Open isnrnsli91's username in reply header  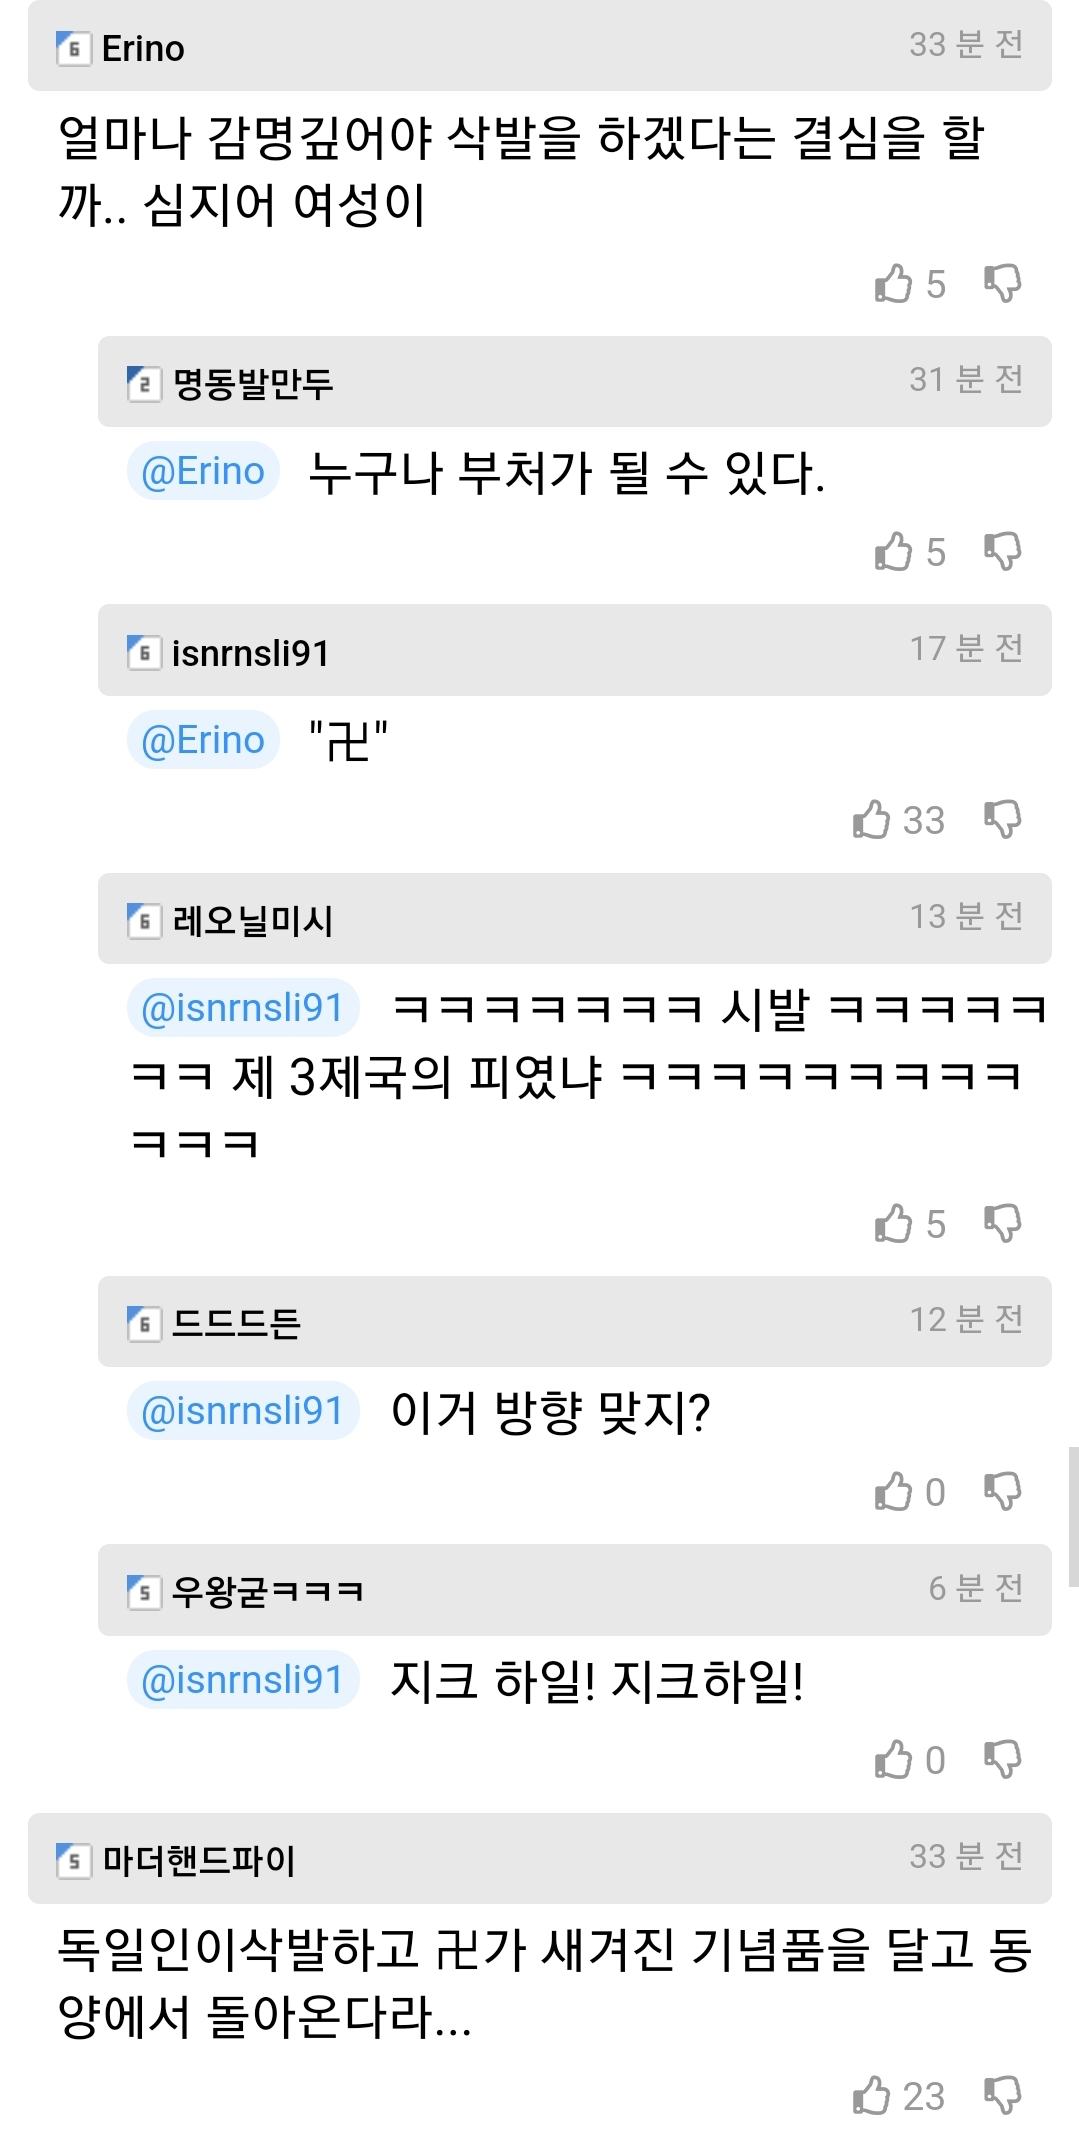click(250, 653)
